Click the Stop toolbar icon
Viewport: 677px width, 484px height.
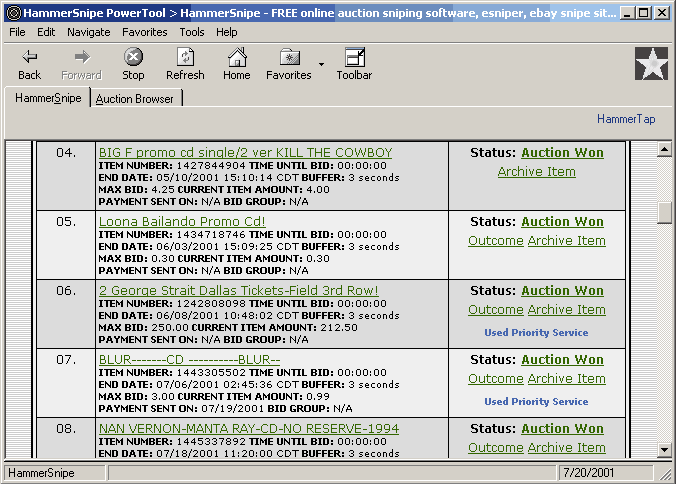click(133, 57)
